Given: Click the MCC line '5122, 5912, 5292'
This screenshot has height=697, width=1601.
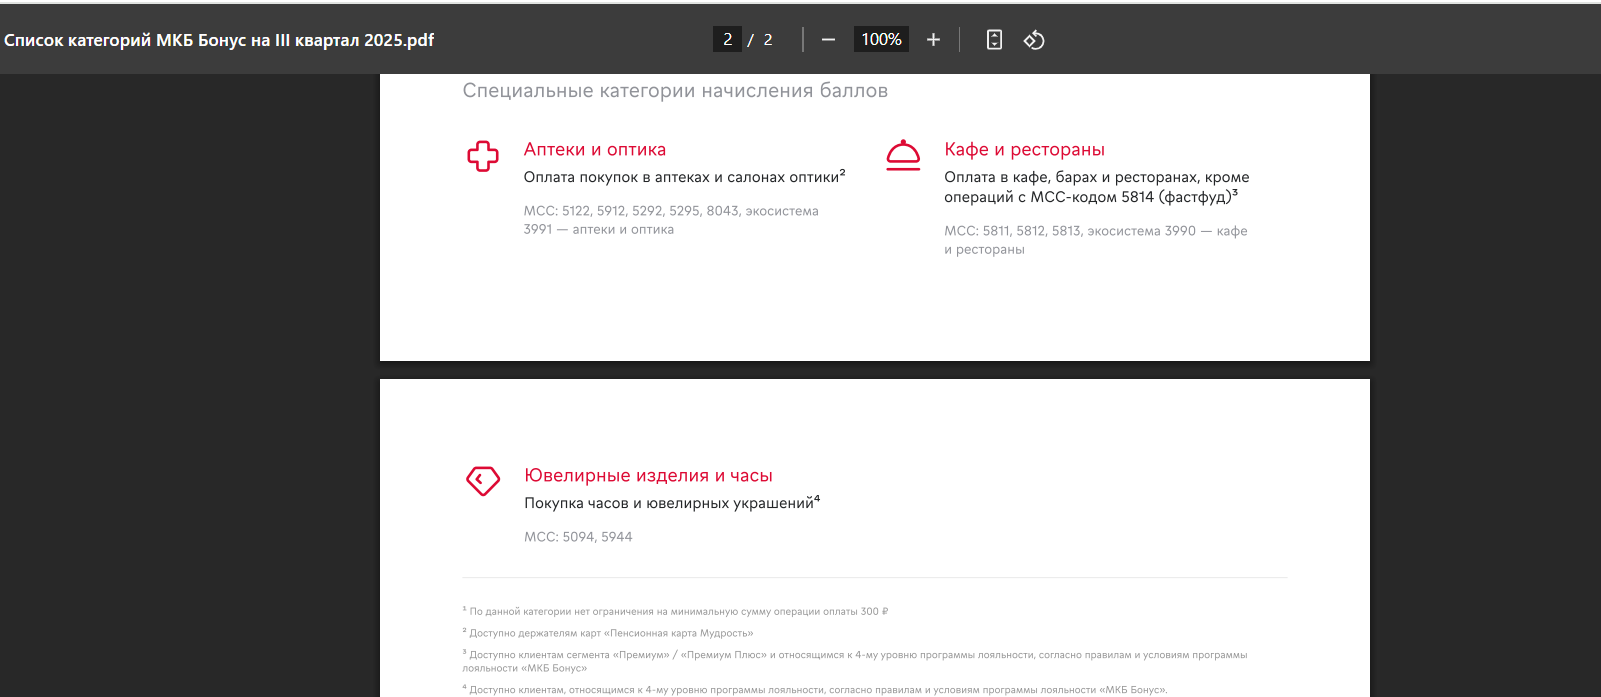Looking at the screenshot, I should point(671,211).
